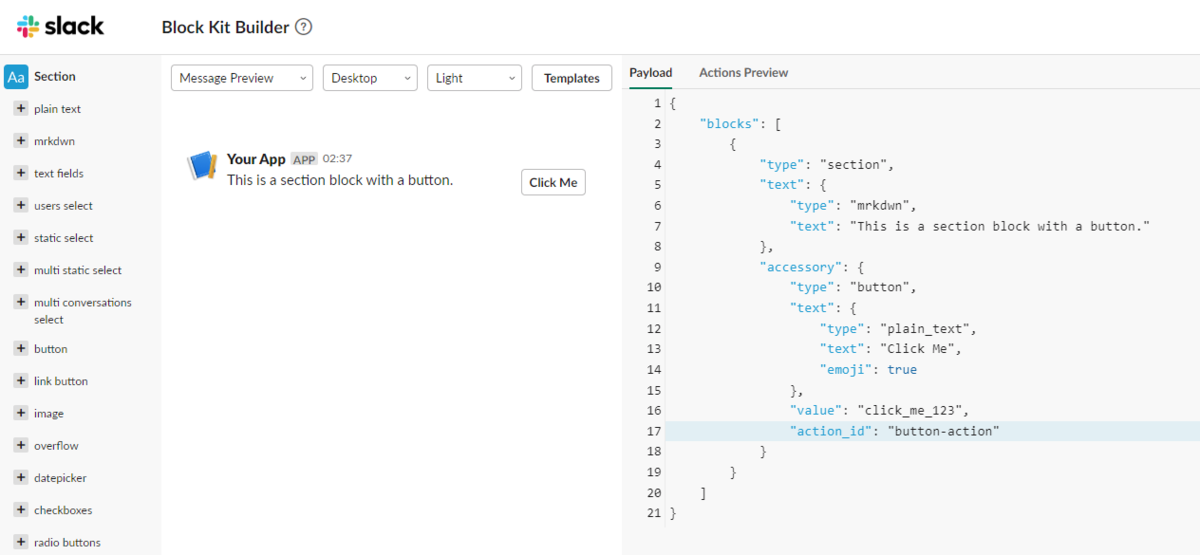
Task: Click the "action_id" line in payload editor
Action: click(932, 431)
